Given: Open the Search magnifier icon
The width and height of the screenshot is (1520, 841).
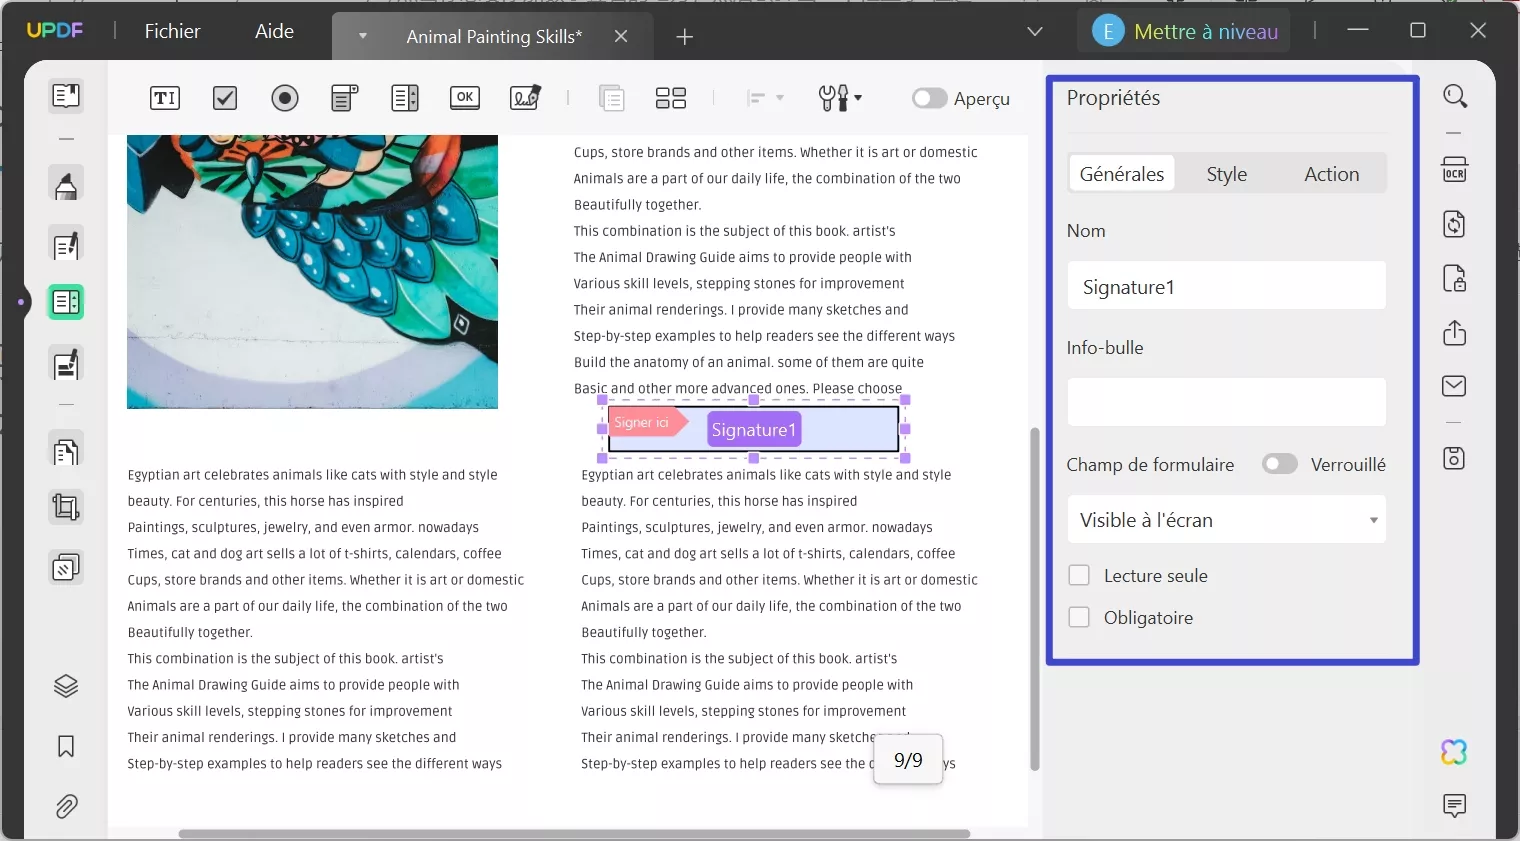Looking at the screenshot, I should coord(1455,96).
